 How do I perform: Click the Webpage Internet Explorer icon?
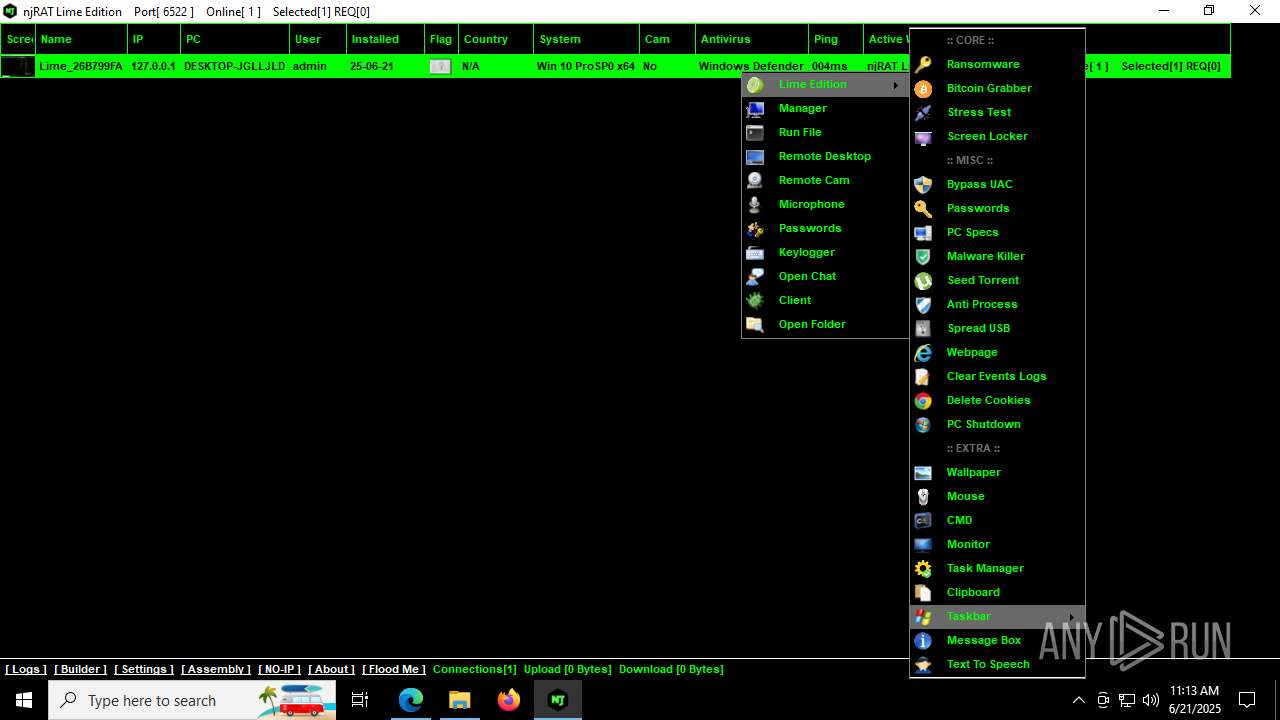pos(923,352)
